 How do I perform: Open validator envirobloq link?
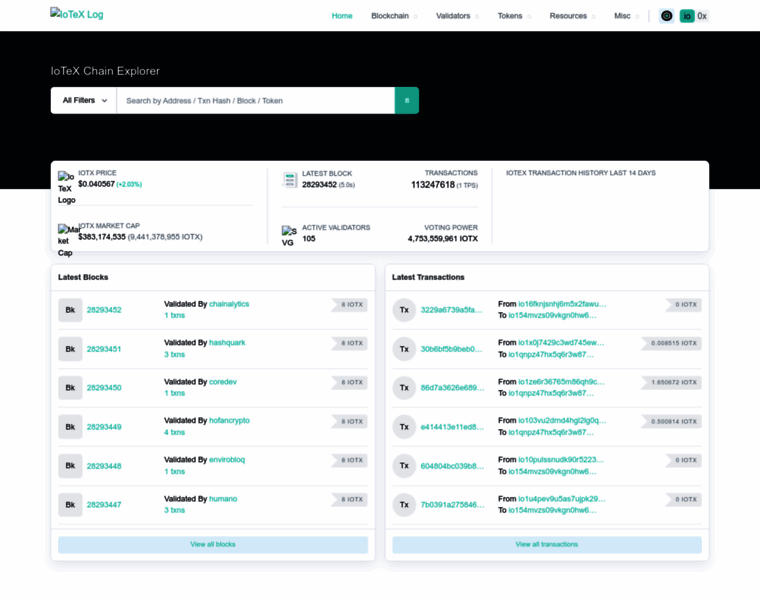tap(227, 459)
